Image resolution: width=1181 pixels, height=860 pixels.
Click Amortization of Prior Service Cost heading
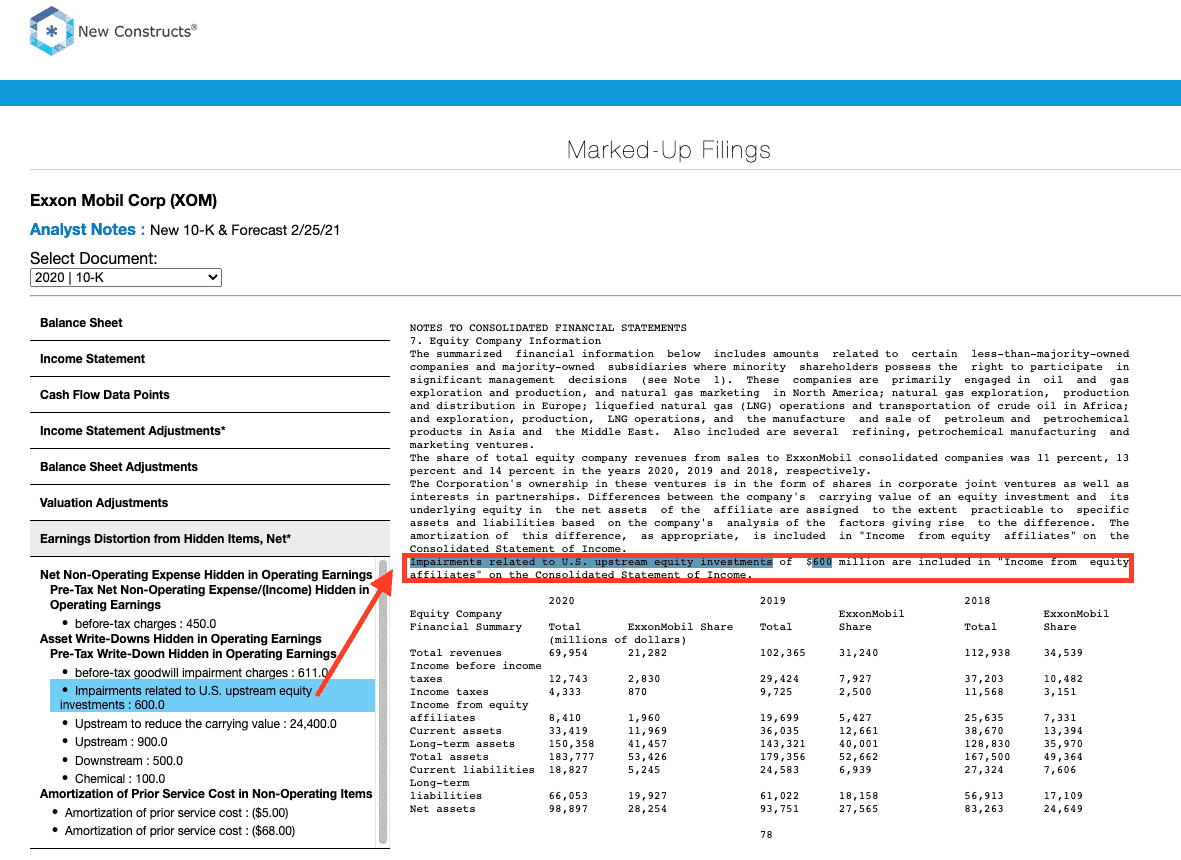click(x=206, y=794)
